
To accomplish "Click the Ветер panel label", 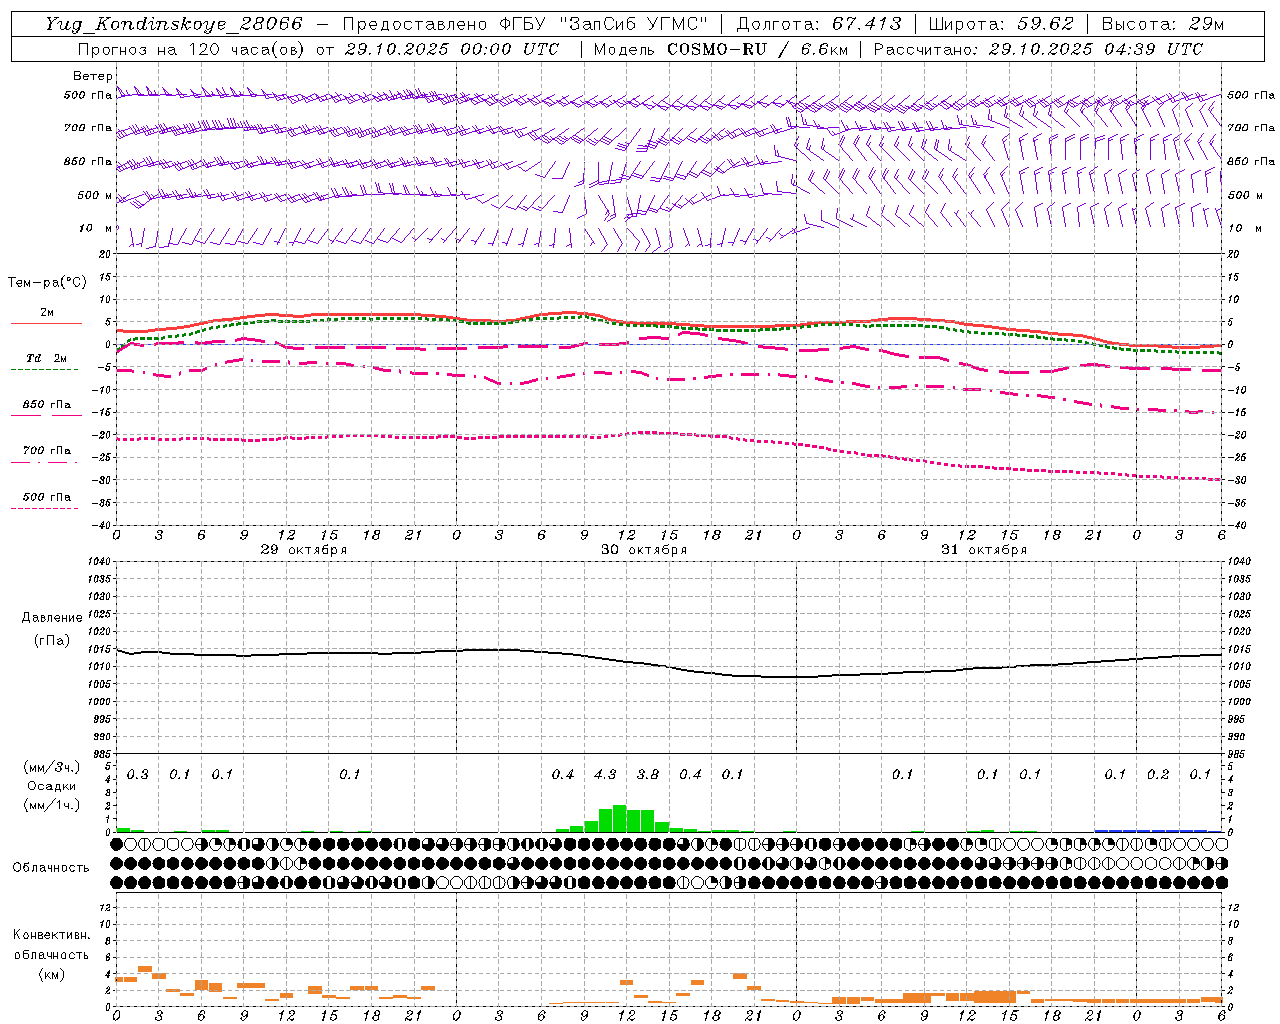I will click(x=93, y=76).
